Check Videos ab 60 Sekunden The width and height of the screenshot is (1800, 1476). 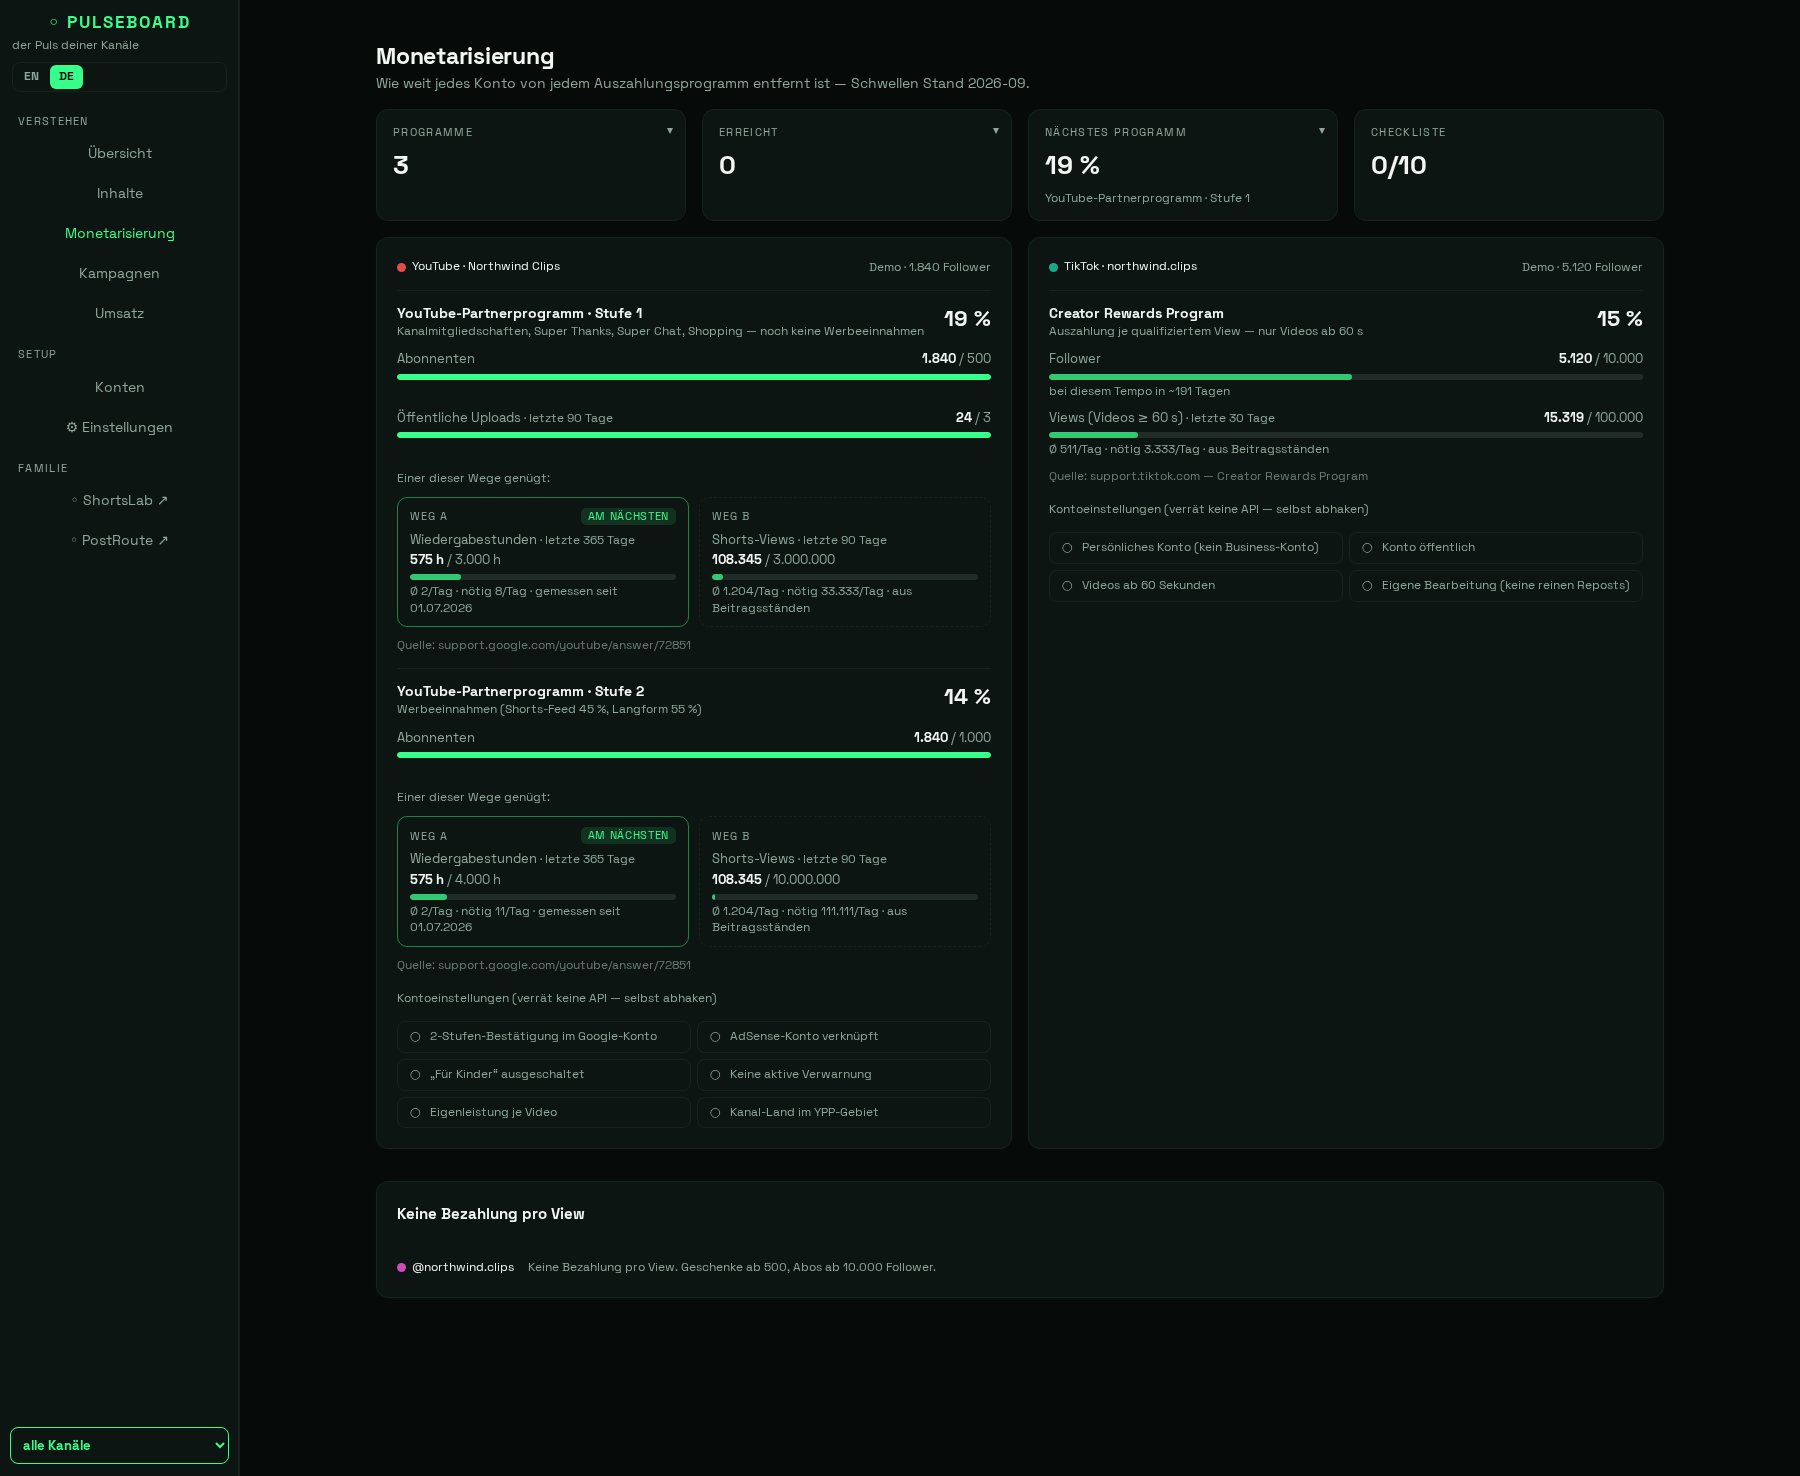pyautogui.click(x=1195, y=585)
